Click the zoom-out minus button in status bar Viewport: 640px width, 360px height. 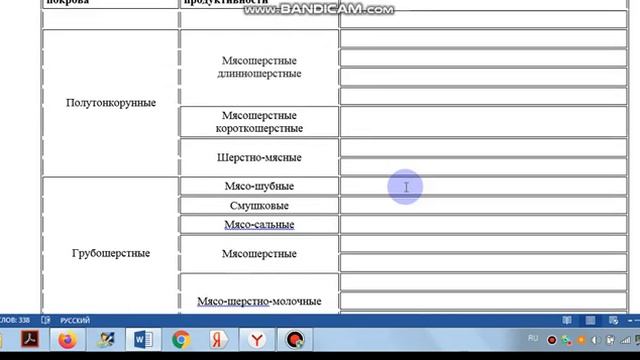(x=630, y=321)
